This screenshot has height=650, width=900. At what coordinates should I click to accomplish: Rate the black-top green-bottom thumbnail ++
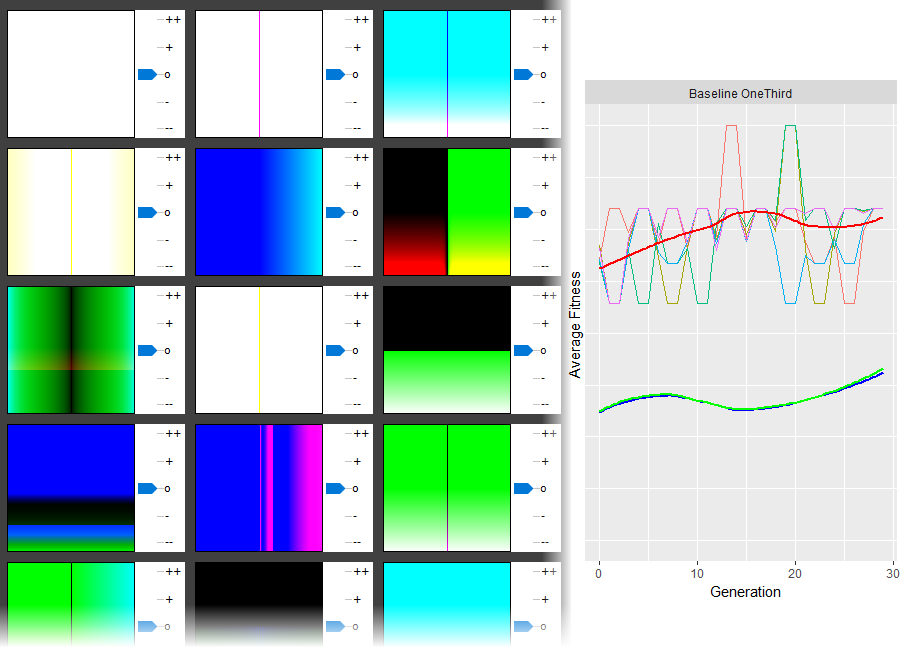click(549, 296)
